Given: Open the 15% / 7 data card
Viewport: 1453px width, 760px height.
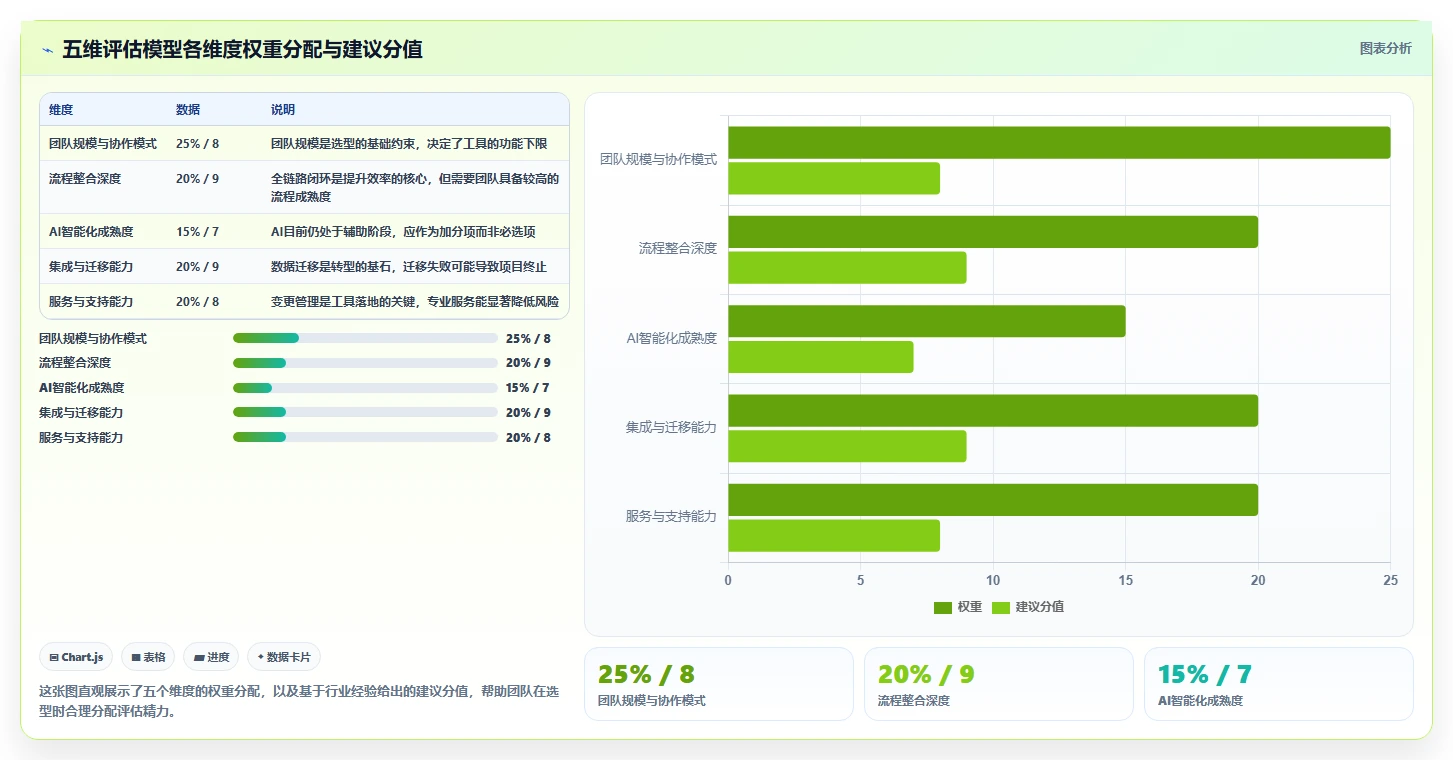Looking at the screenshot, I should click(x=1279, y=684).
